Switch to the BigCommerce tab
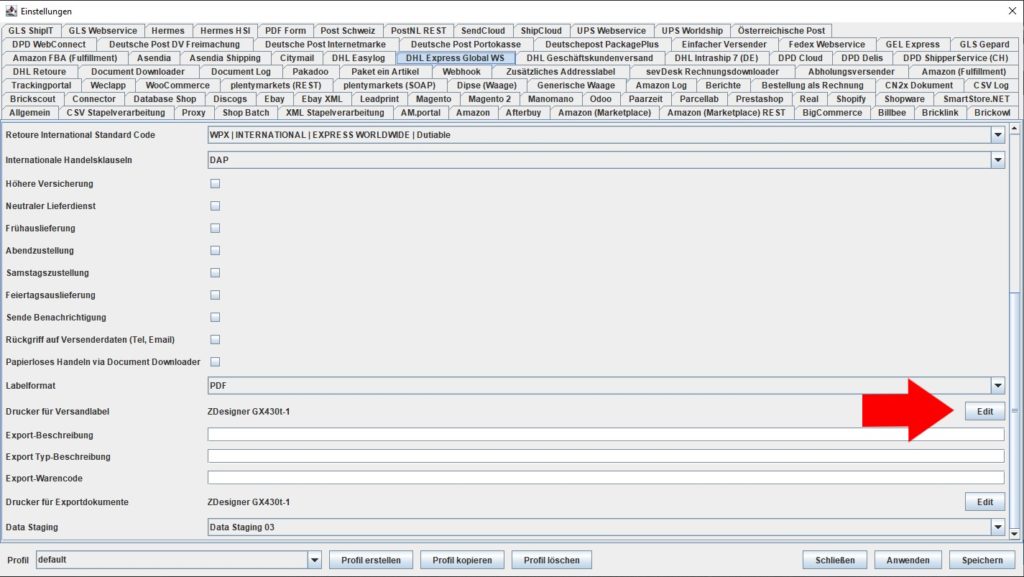Viewport: 1024px width, 577px height. pos(832,113)
